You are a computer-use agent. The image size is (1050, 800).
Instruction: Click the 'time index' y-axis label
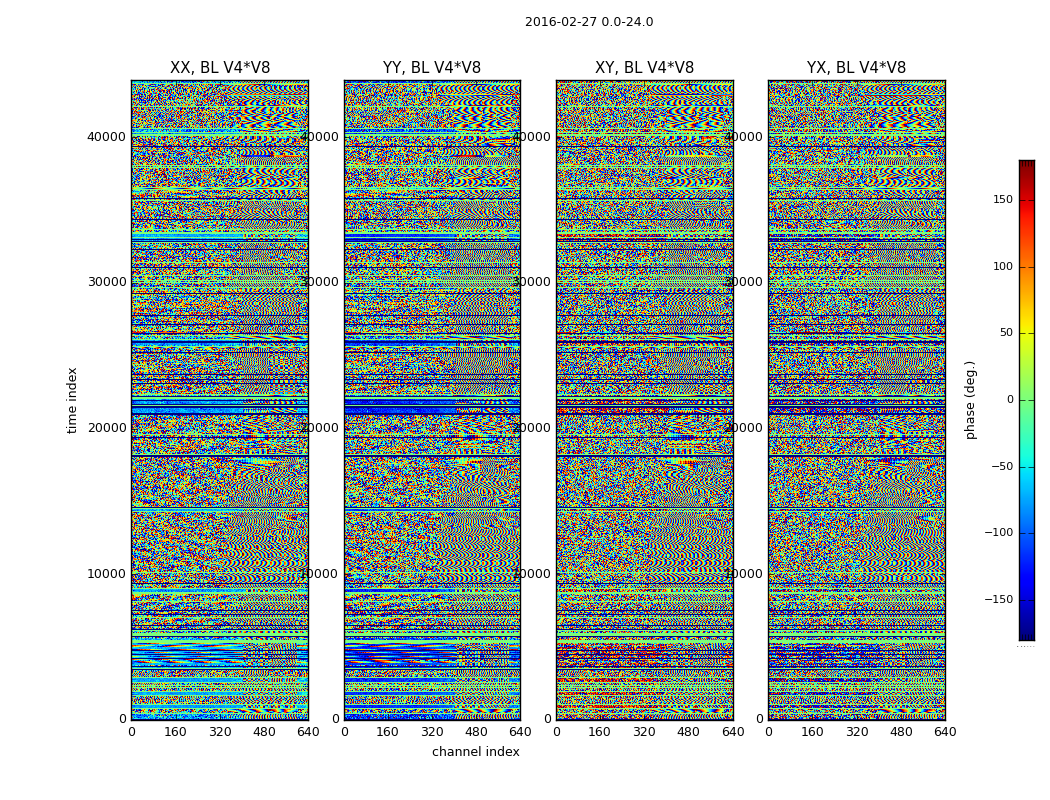point(72,400)
